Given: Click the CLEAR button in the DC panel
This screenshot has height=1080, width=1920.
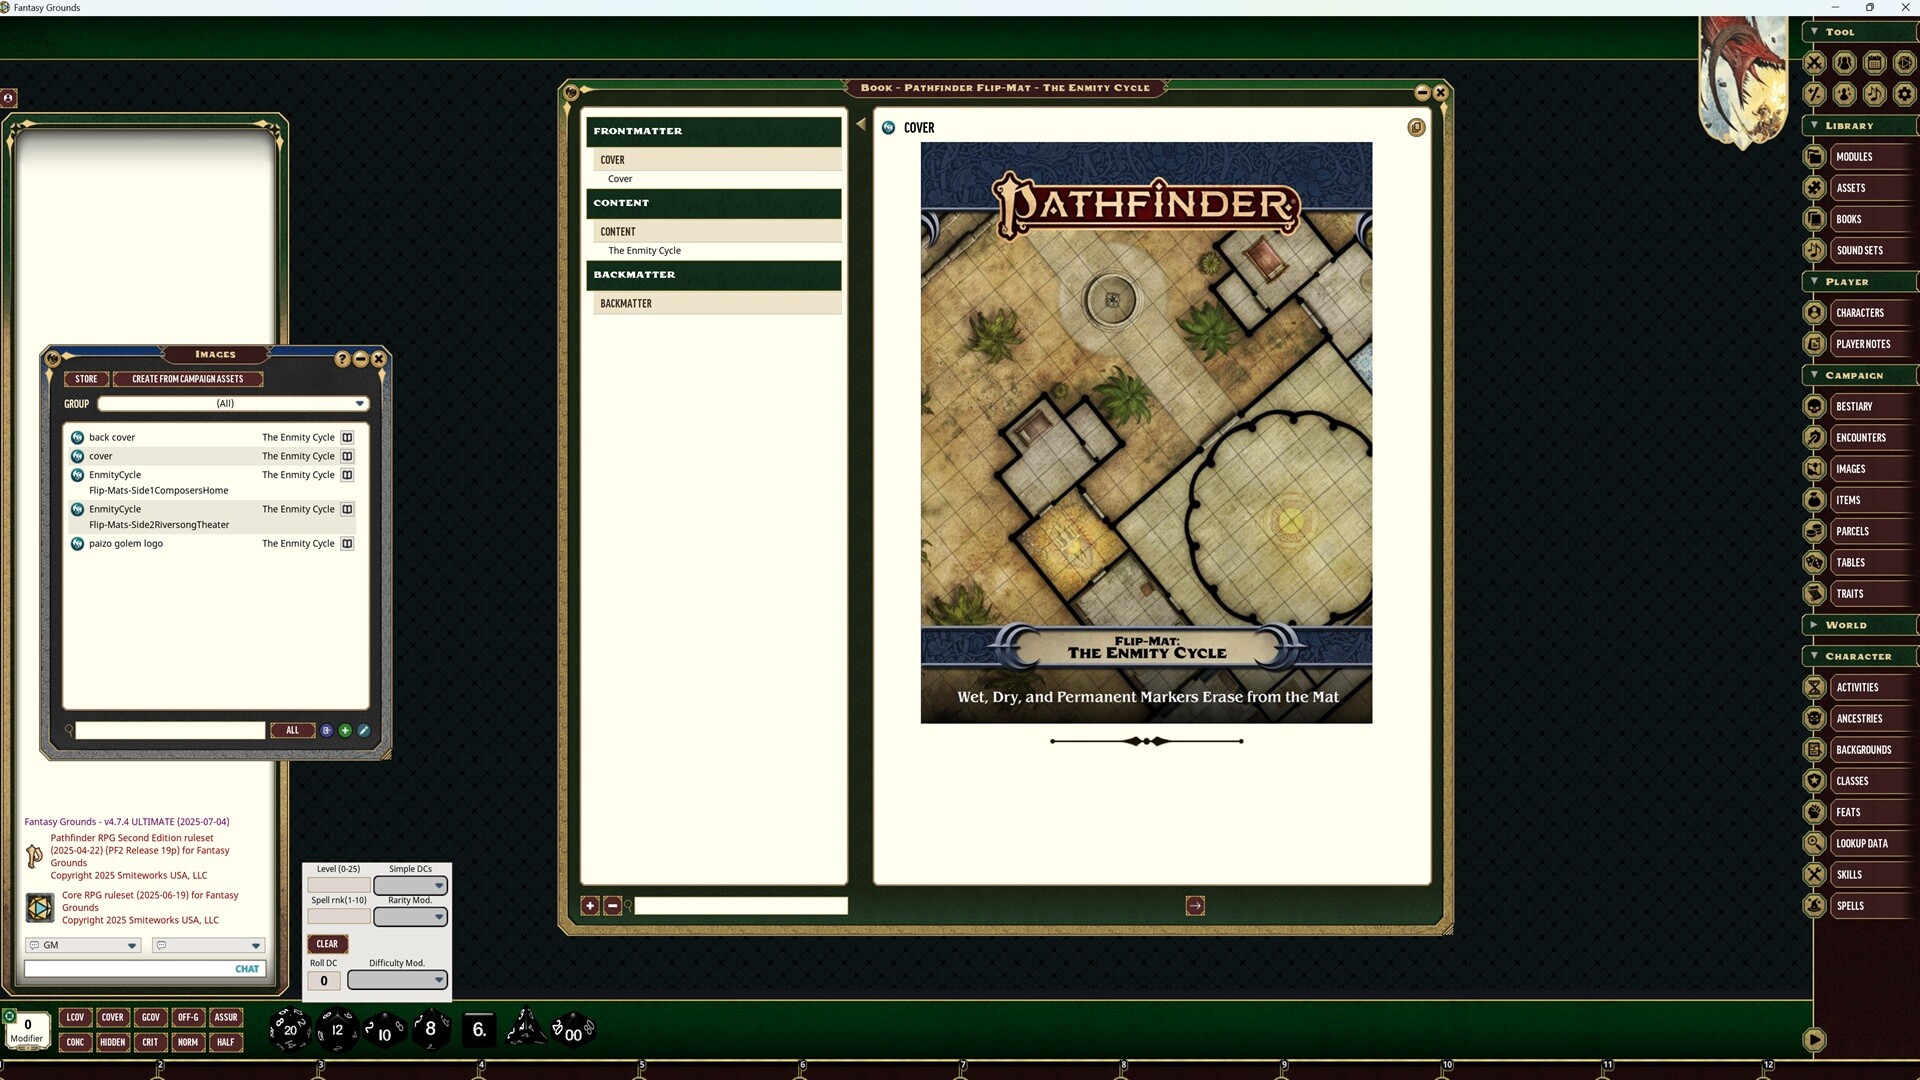Looking at the screenshot, I should click(x=327, y=943).
